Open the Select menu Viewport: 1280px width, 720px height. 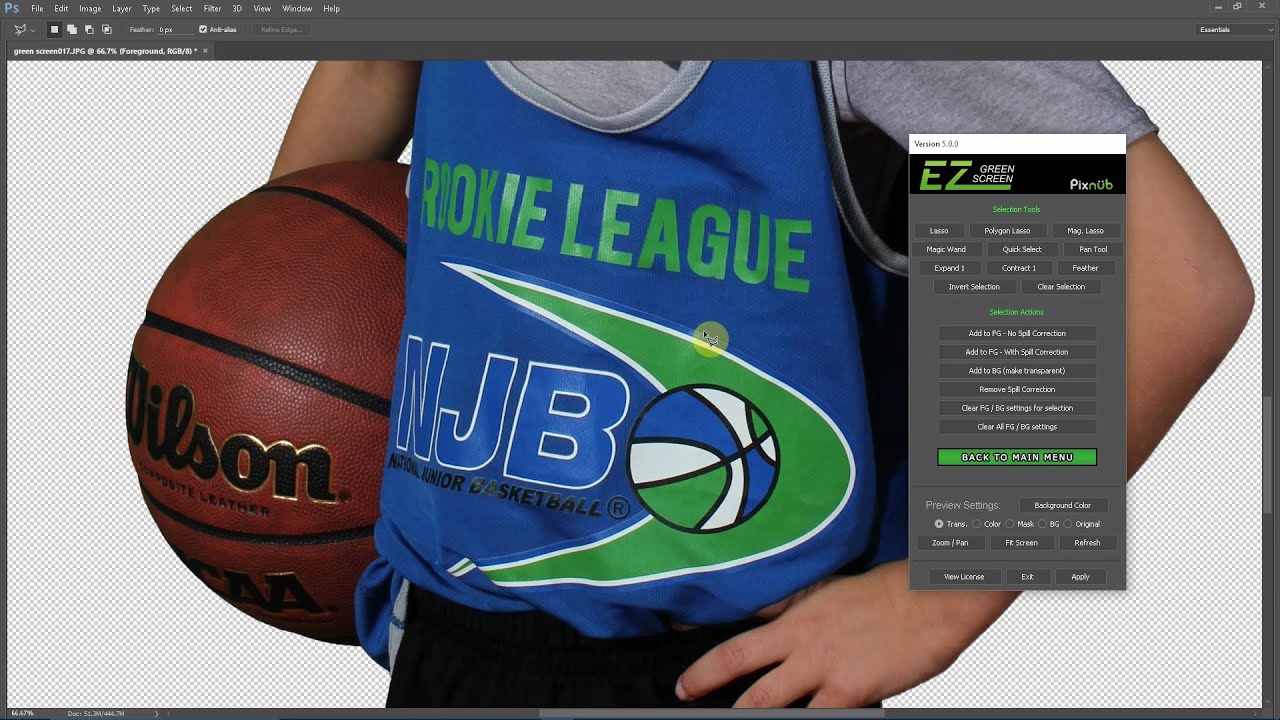click(x=181, y=8)
